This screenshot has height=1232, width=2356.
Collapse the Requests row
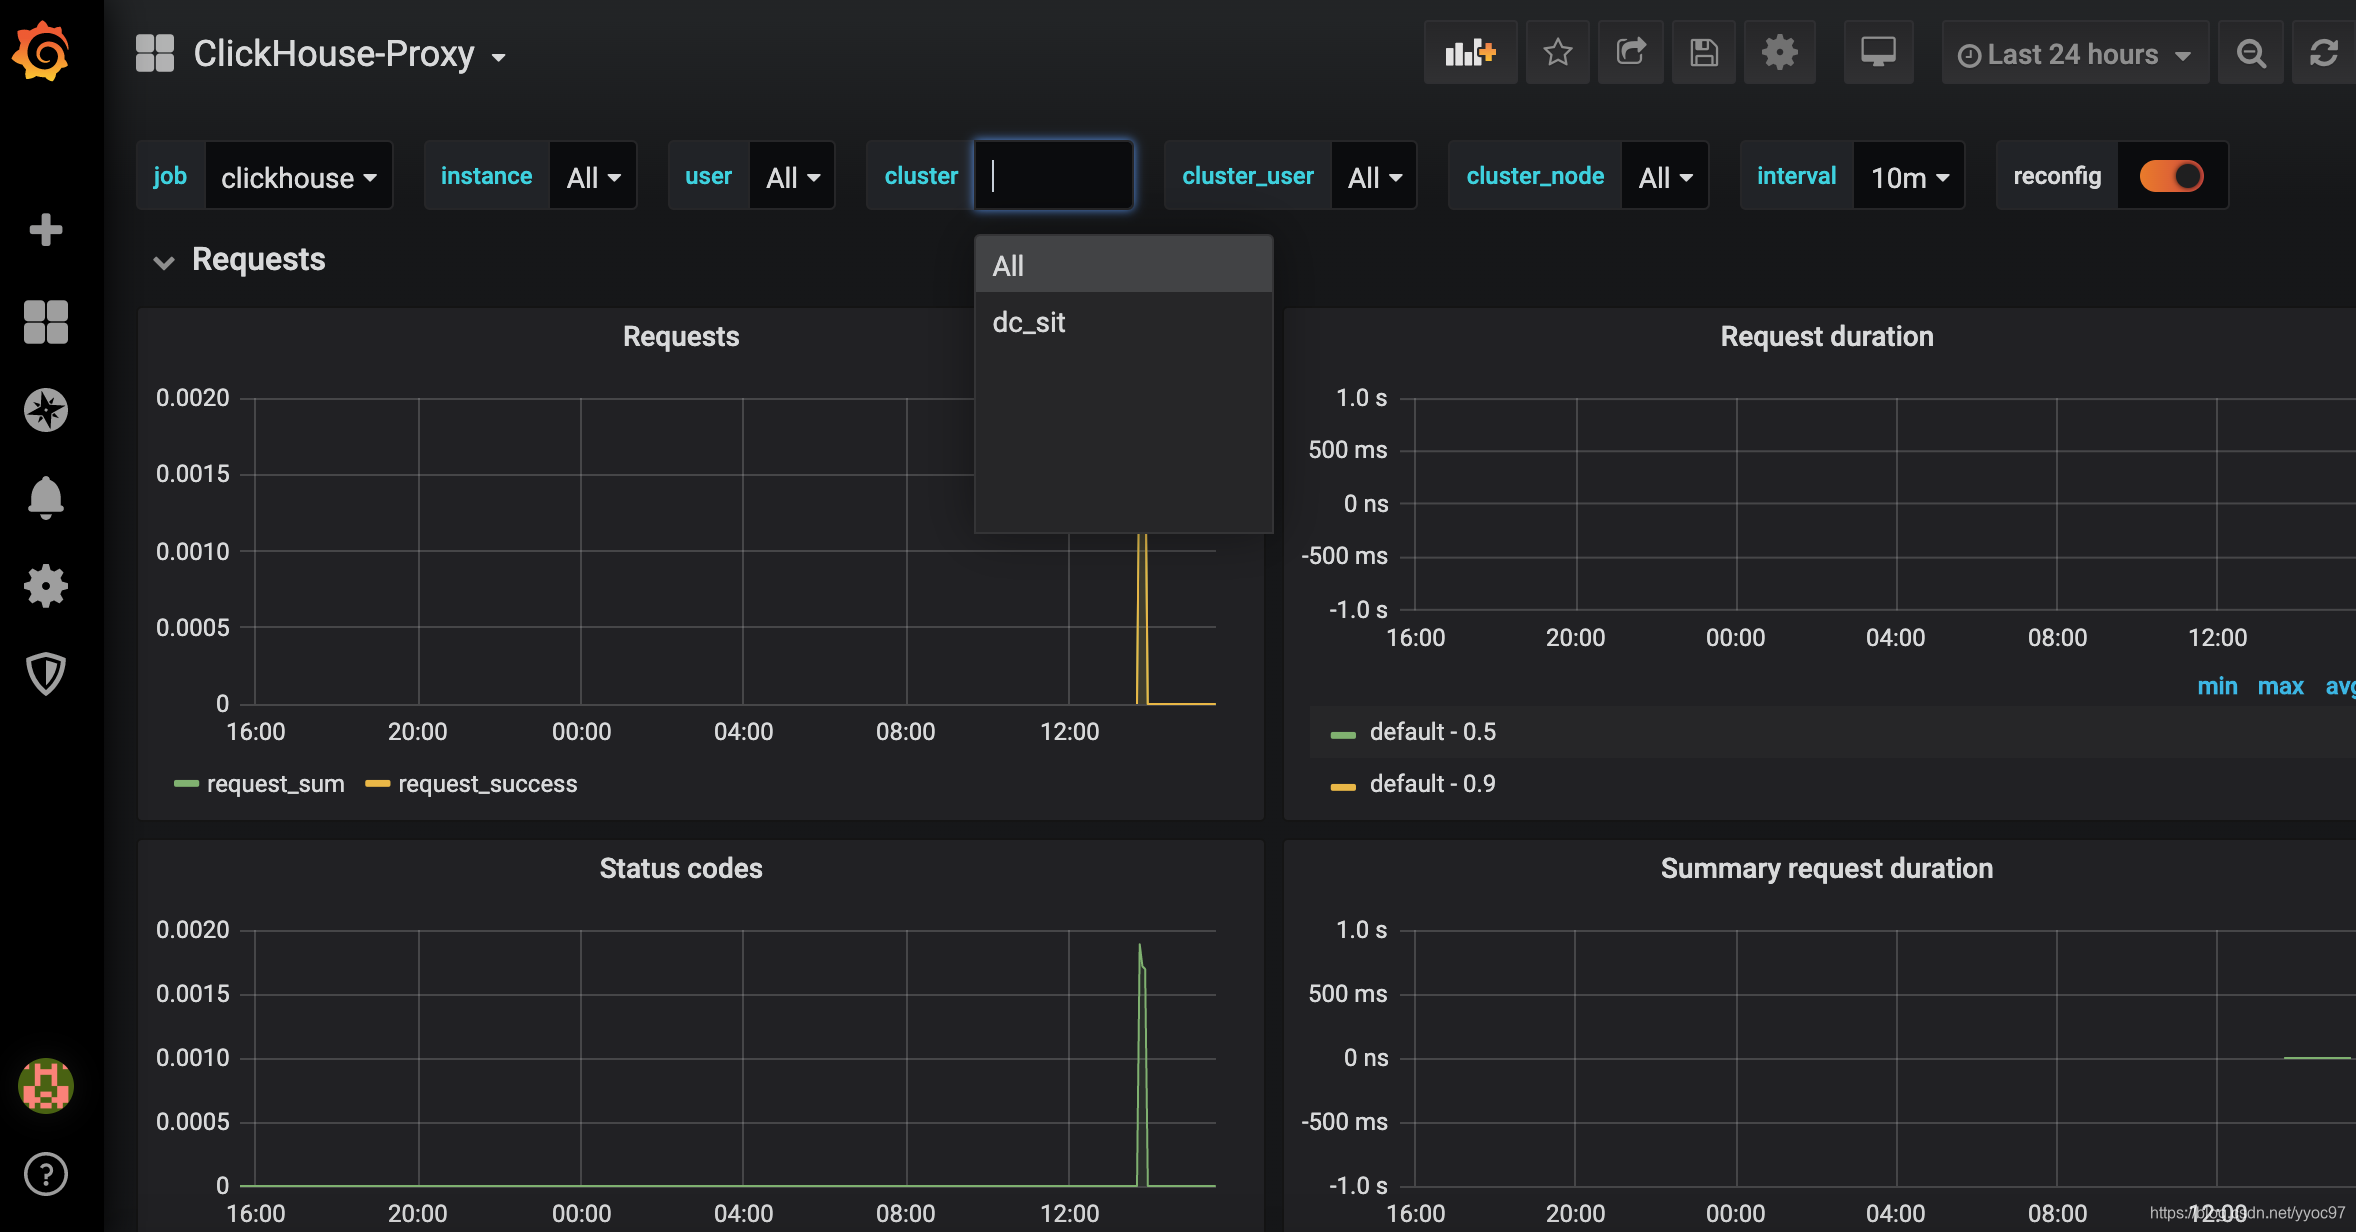pos(240,260)
